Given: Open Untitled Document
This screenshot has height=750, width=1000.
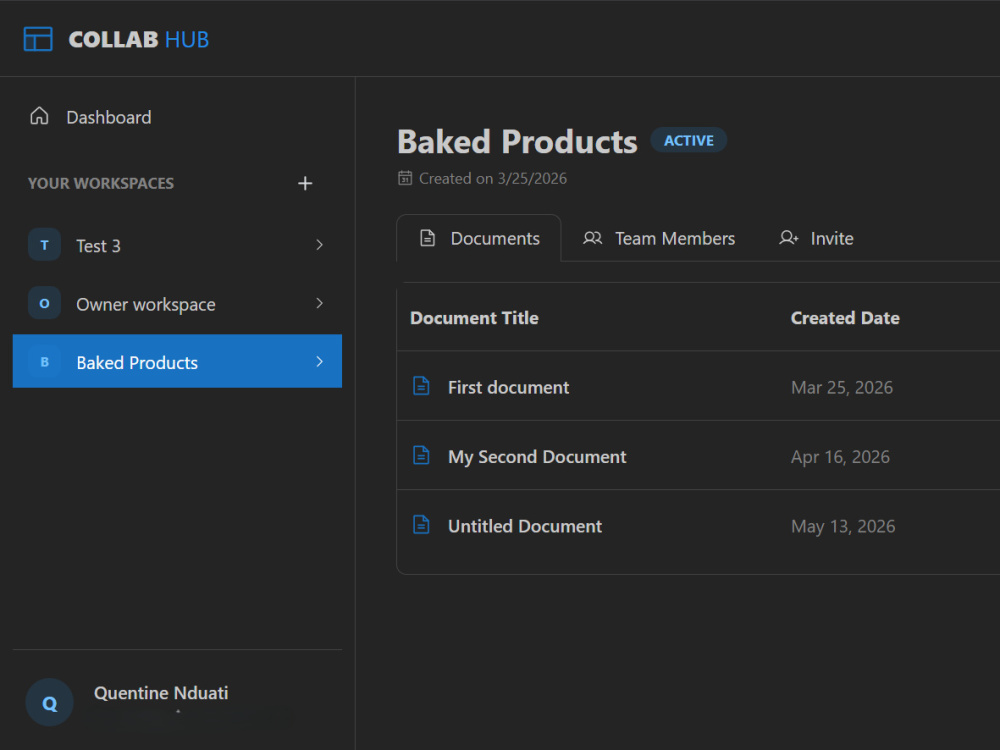Looking at the screenshot, I should (x=524, y=526).
